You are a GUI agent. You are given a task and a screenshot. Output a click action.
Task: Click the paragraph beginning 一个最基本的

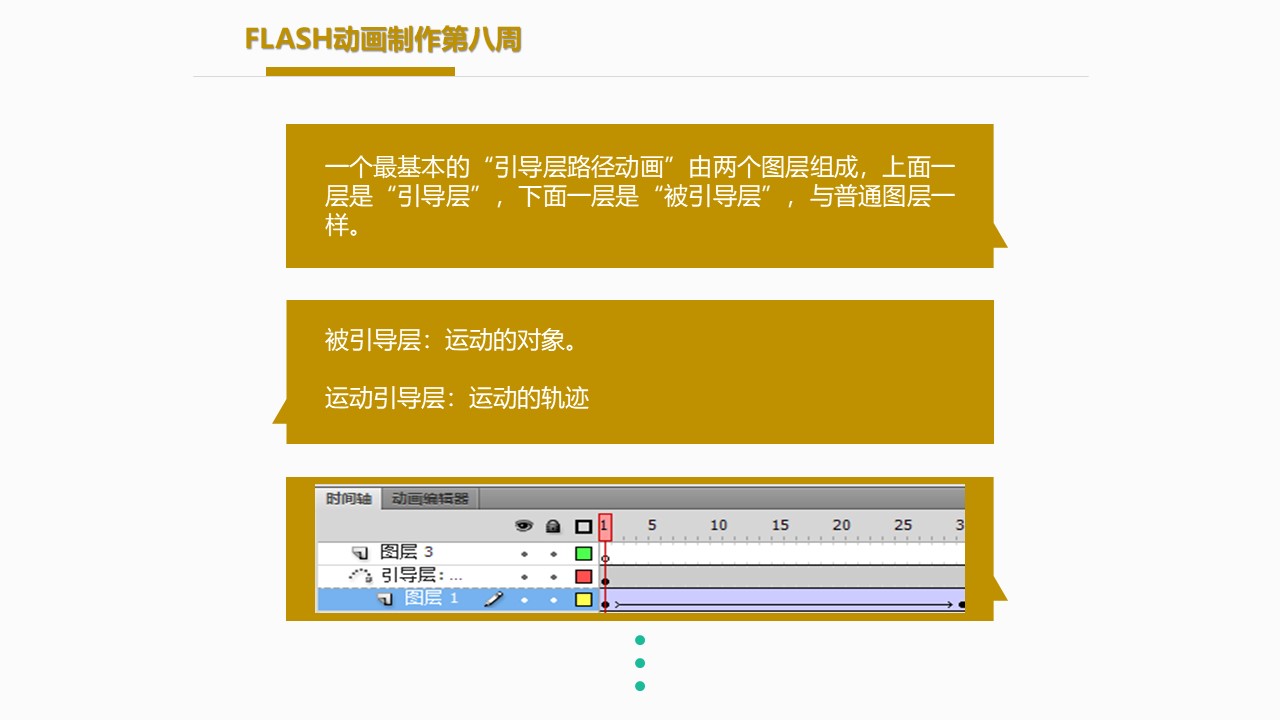point(640,196)
